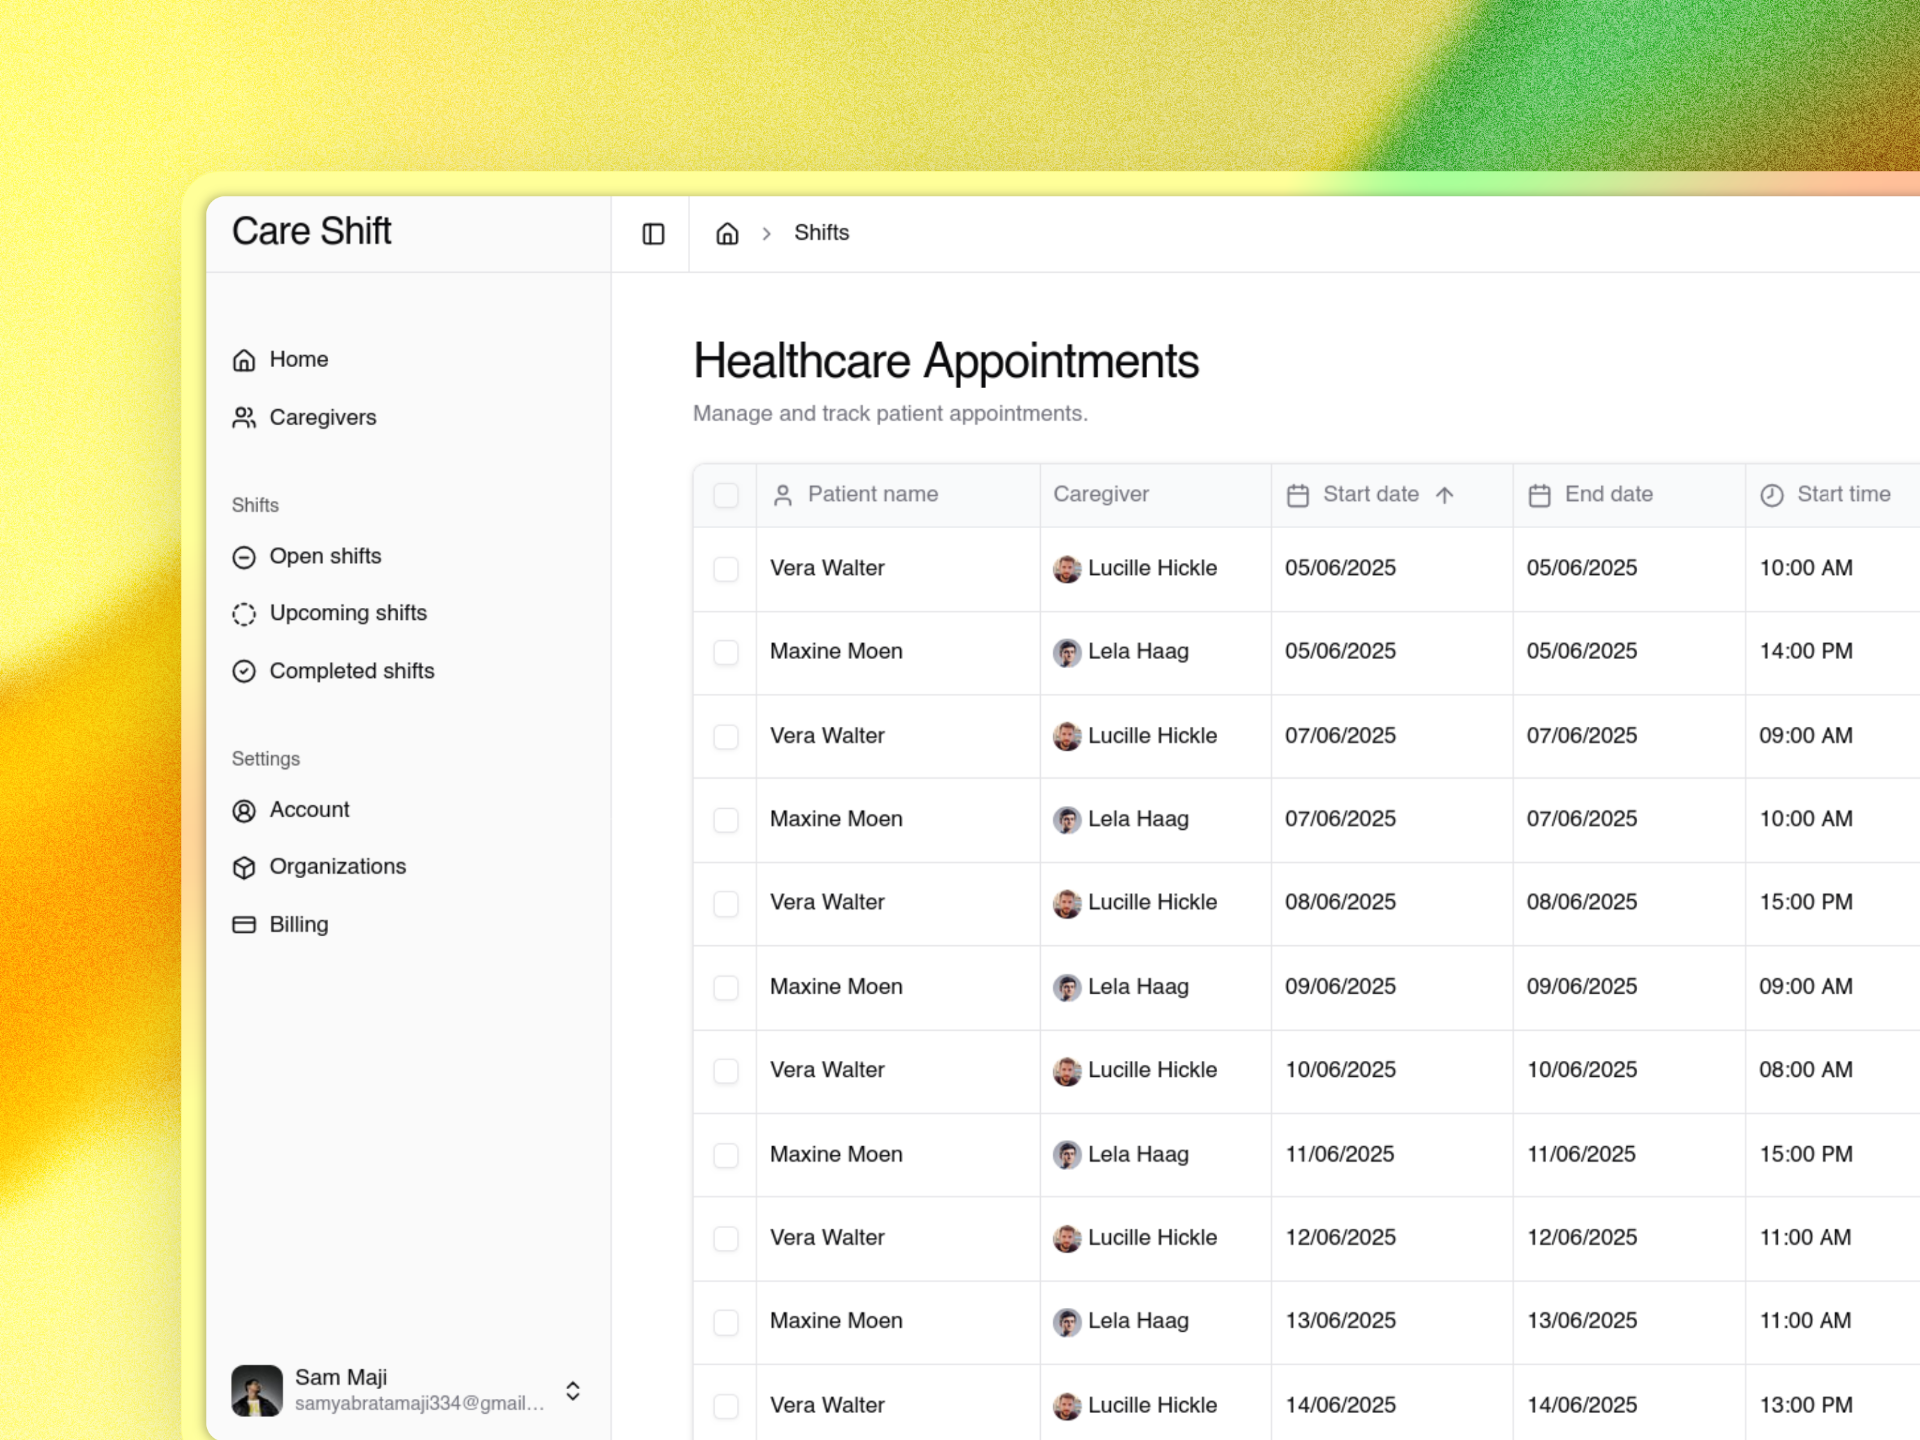This screenshot has height=1440, width=1920.
Task: Expand the Sam Maji account switcher
Action: [573, 1391]
